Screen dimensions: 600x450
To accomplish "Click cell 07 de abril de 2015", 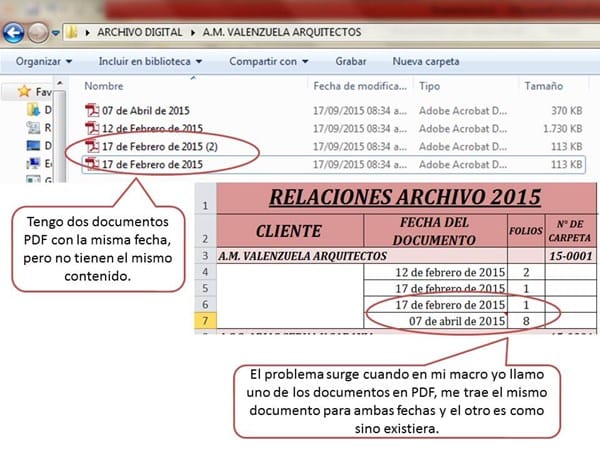I will coord(435,321).
